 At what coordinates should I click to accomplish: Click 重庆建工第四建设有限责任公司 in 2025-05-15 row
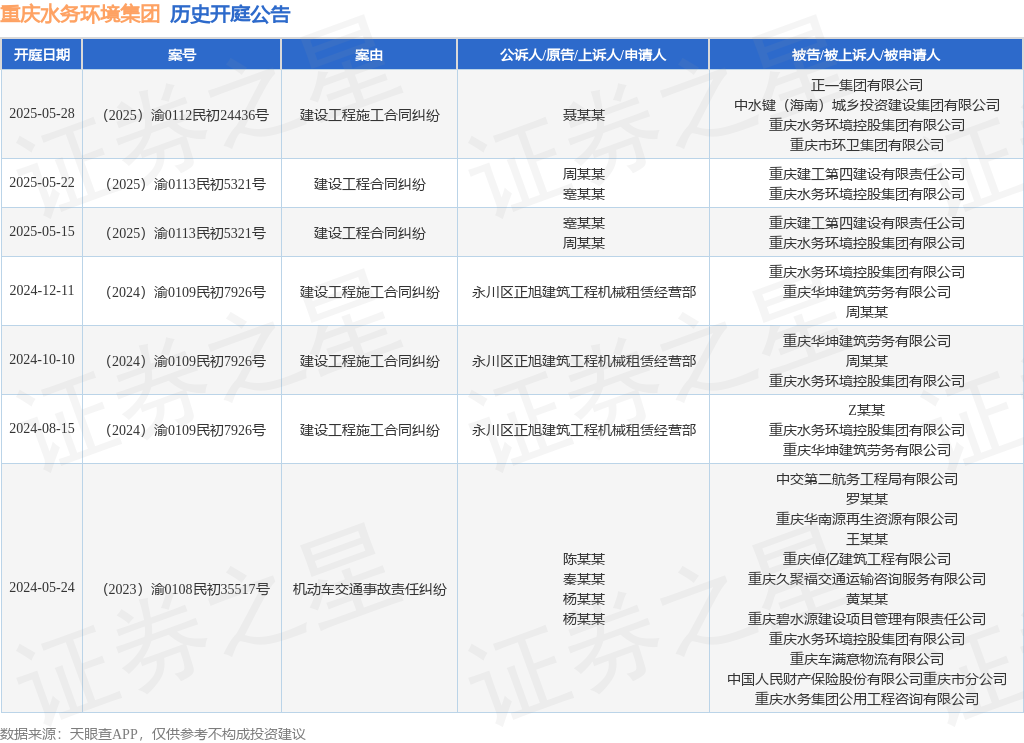[x=867, y=223]
